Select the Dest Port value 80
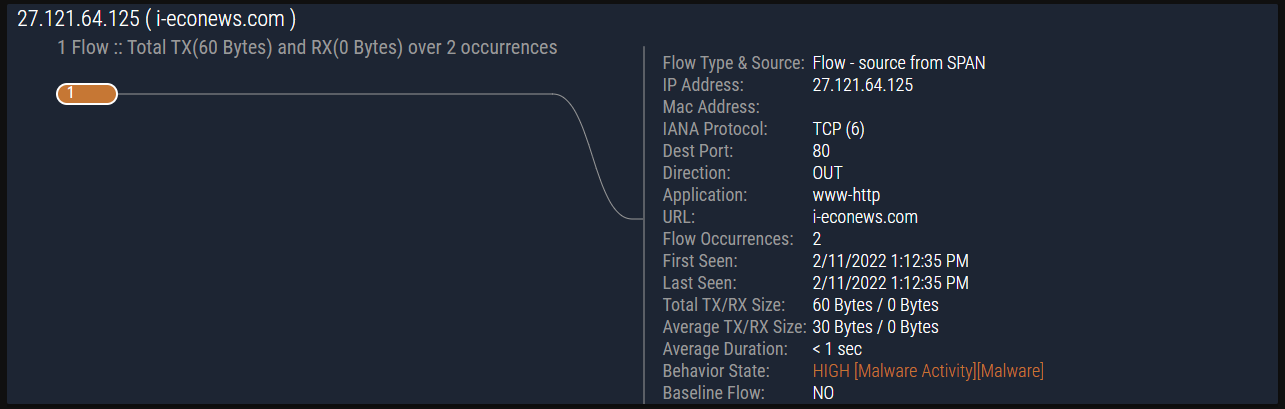This screenshot has width=1285, height=409. [x=821, y=151]
